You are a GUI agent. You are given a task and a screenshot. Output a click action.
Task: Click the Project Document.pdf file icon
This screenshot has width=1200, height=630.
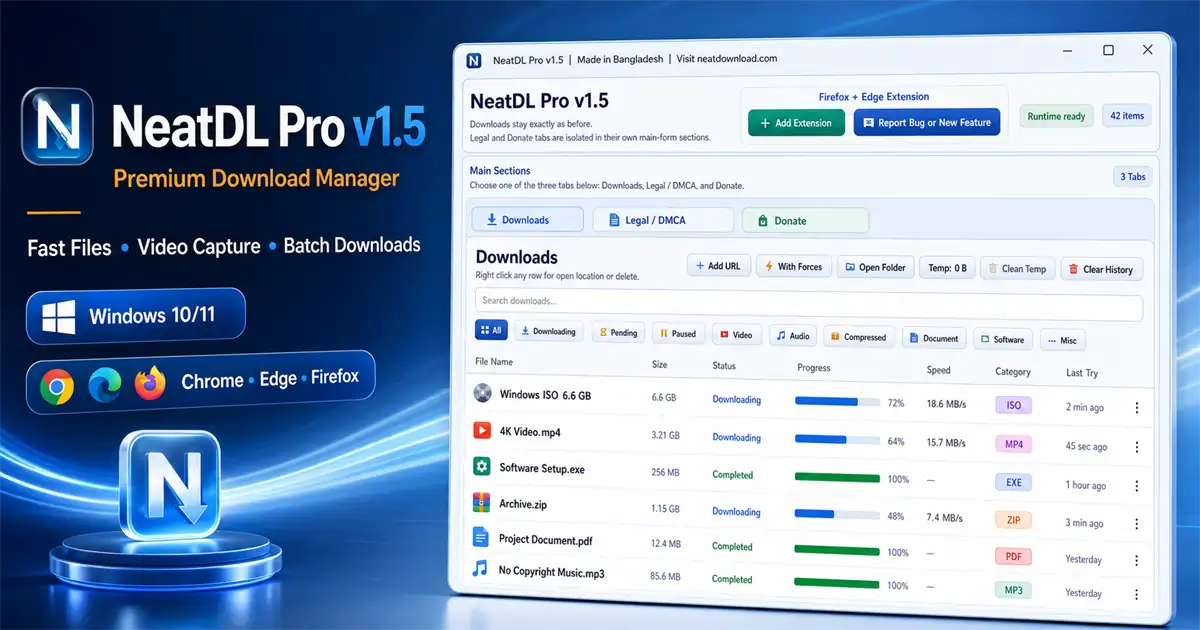[481, 538]
